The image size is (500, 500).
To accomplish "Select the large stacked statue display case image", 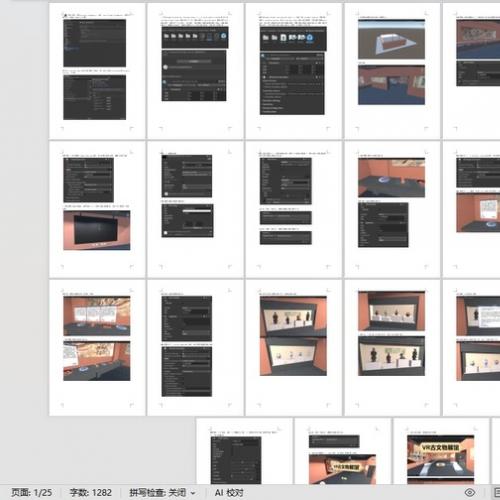I will pos(293,336).
